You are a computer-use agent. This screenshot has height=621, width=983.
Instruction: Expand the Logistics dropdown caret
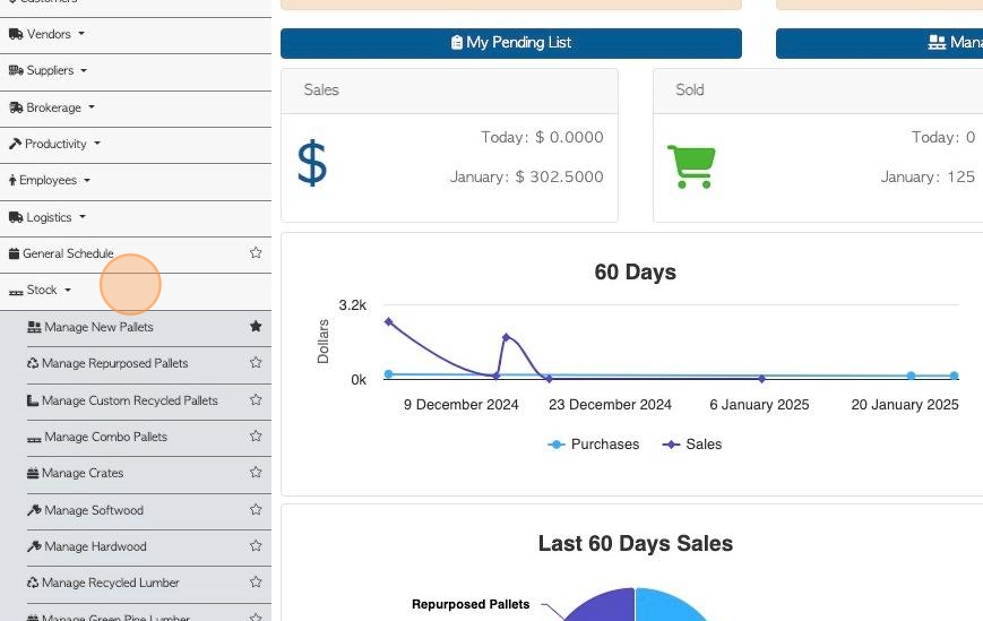tap(82, 217)
